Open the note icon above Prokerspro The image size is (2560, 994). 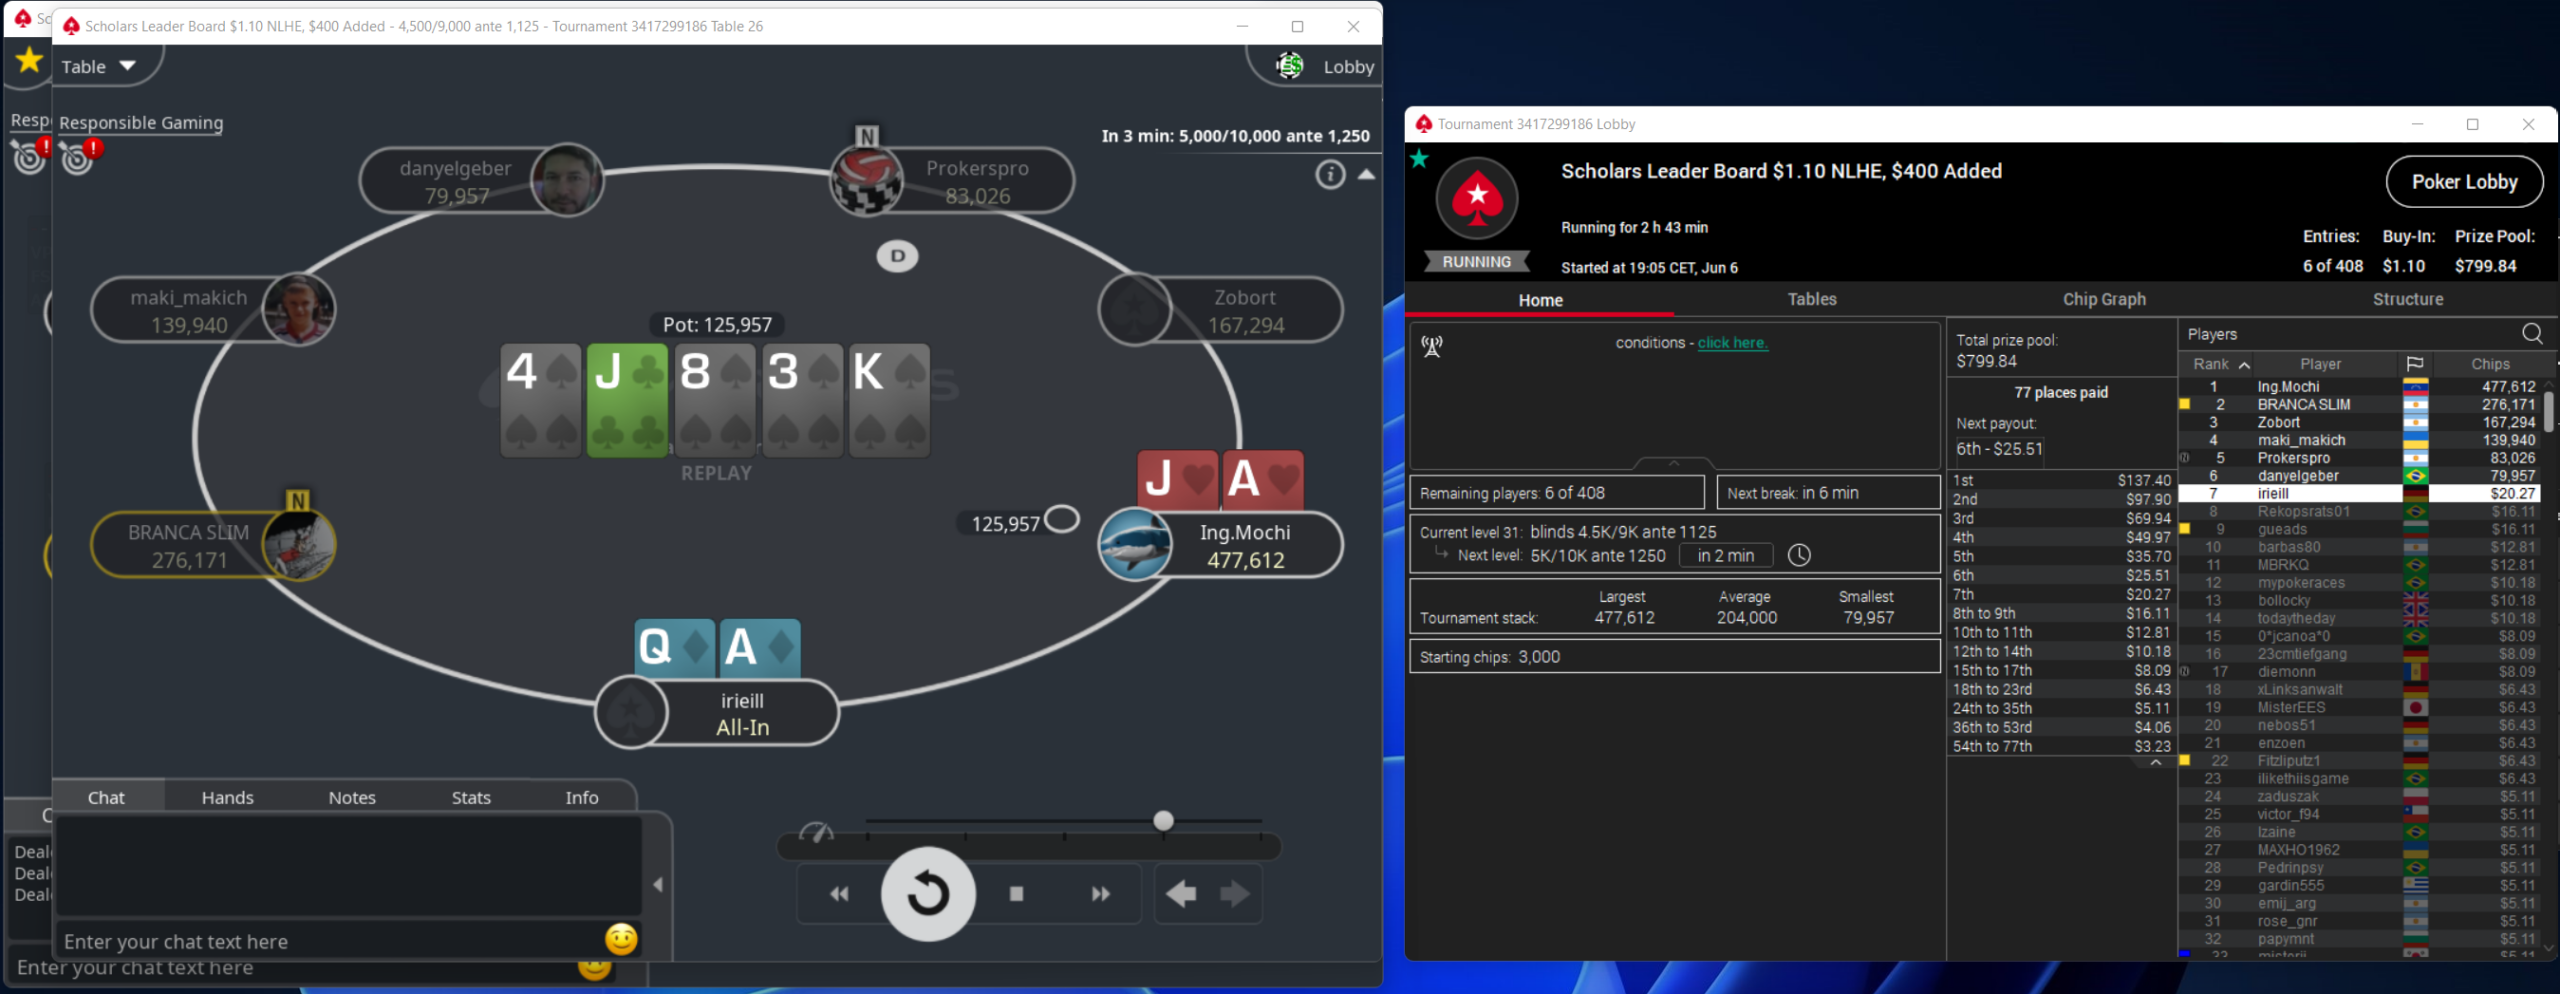(x=867, y=136)
